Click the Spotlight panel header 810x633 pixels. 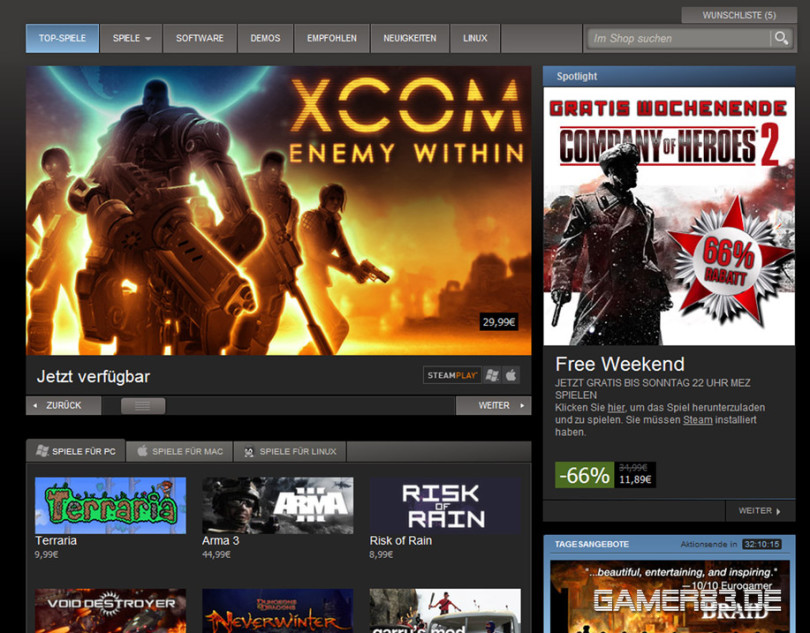tap(669, 76)
